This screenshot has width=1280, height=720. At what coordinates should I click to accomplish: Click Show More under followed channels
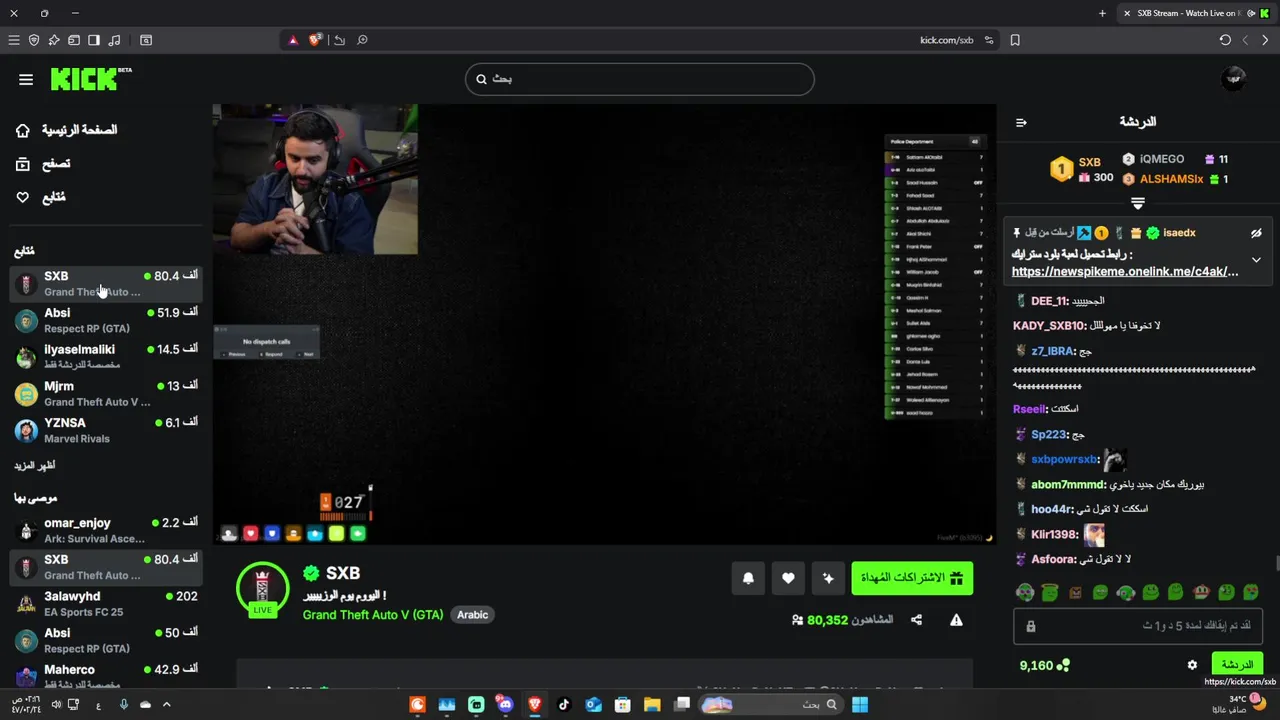click(x=34, y=466)
